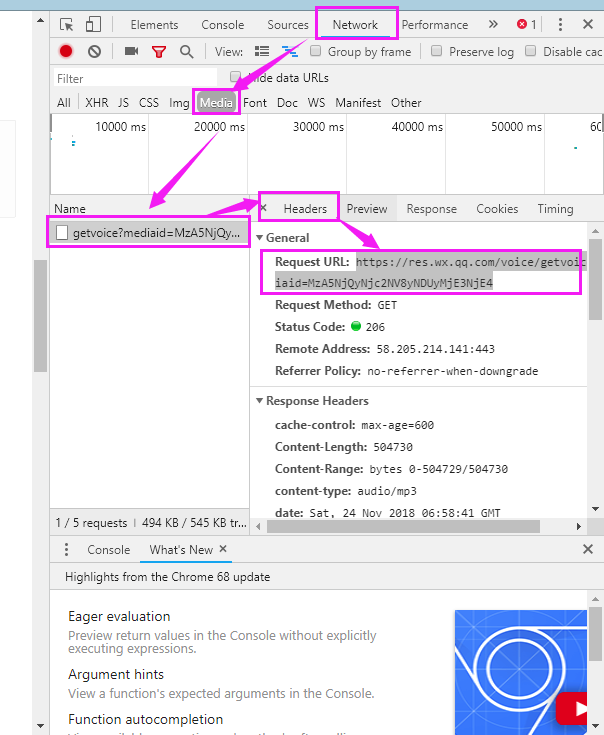604x735 pixels.
Task: Filter requests by Media
Action: point(216,103)
